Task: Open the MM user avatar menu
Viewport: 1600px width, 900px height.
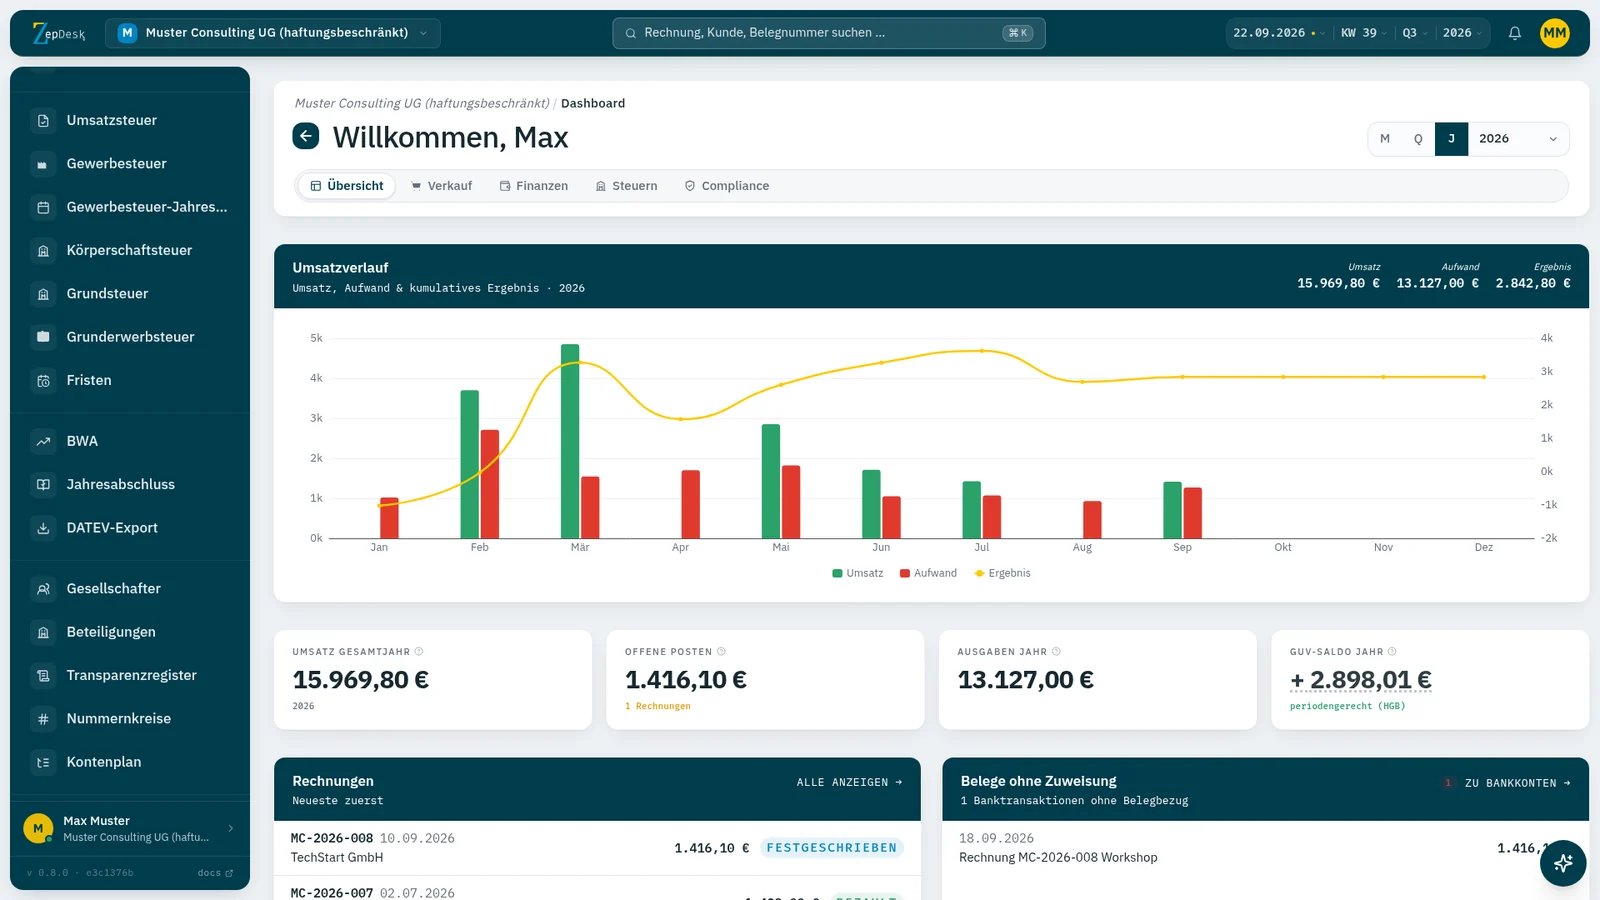Action: tap(1555, 33)
